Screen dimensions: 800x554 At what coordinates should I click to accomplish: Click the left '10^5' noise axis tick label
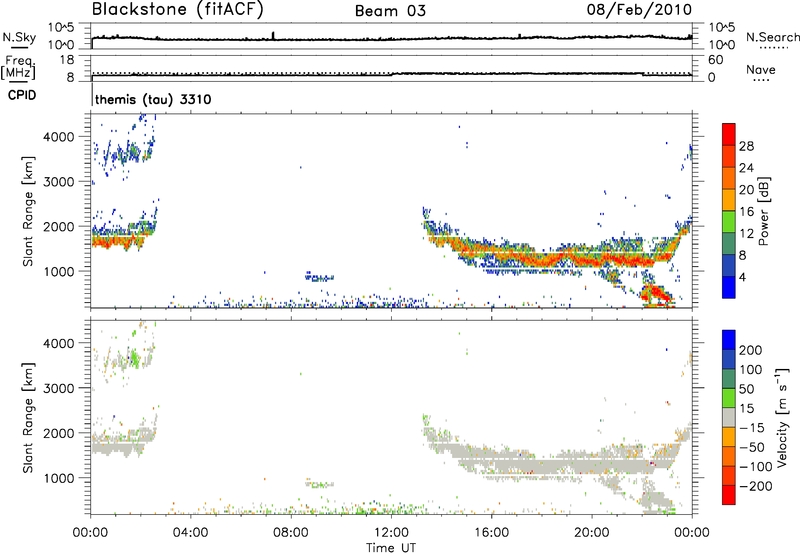(61, 28)
